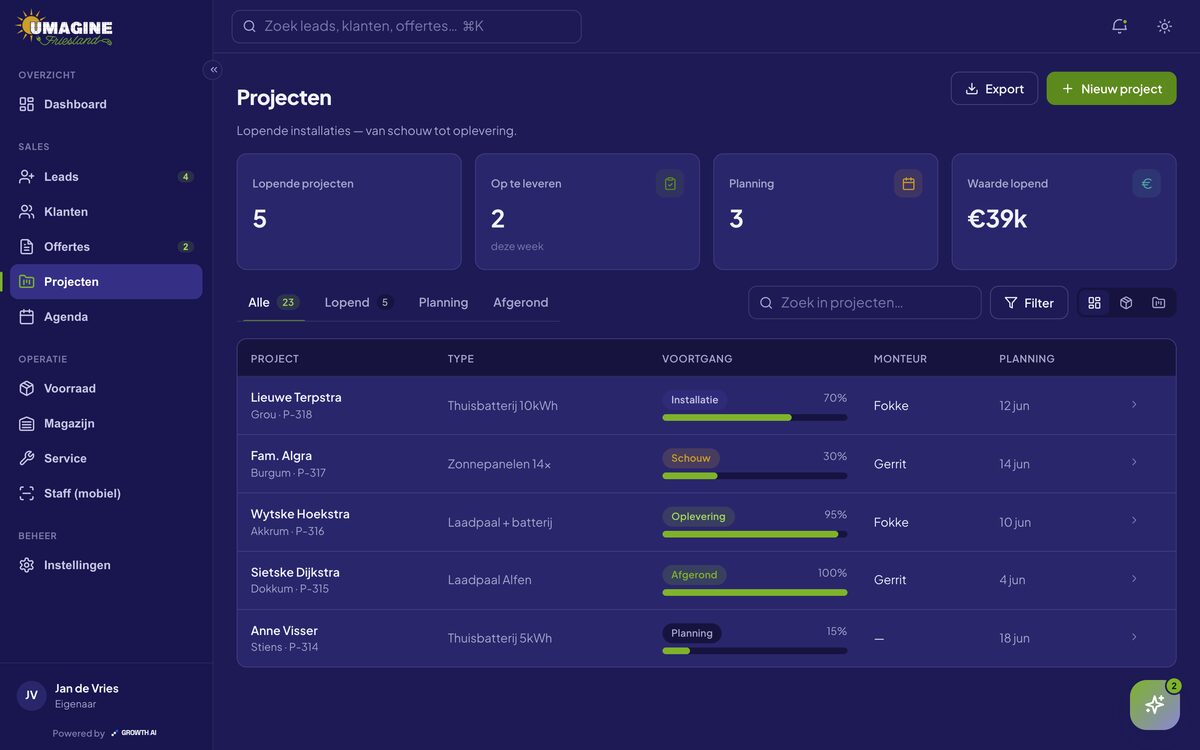Open Staff (mobiel) in the sidebar
The width and height of the screenshot is (1200, 750).
[106, 493]
